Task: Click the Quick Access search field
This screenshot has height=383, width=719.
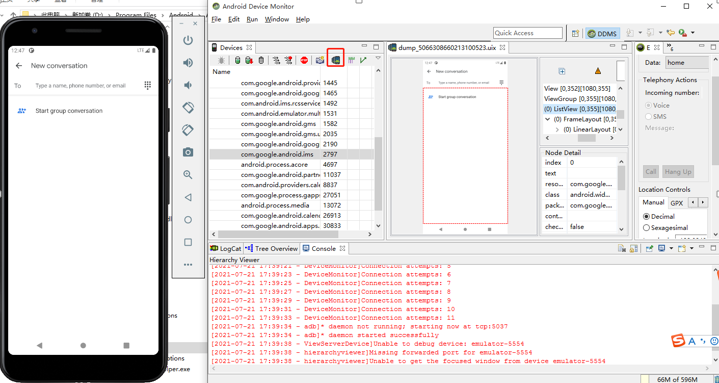Action: tap(528, 33)
